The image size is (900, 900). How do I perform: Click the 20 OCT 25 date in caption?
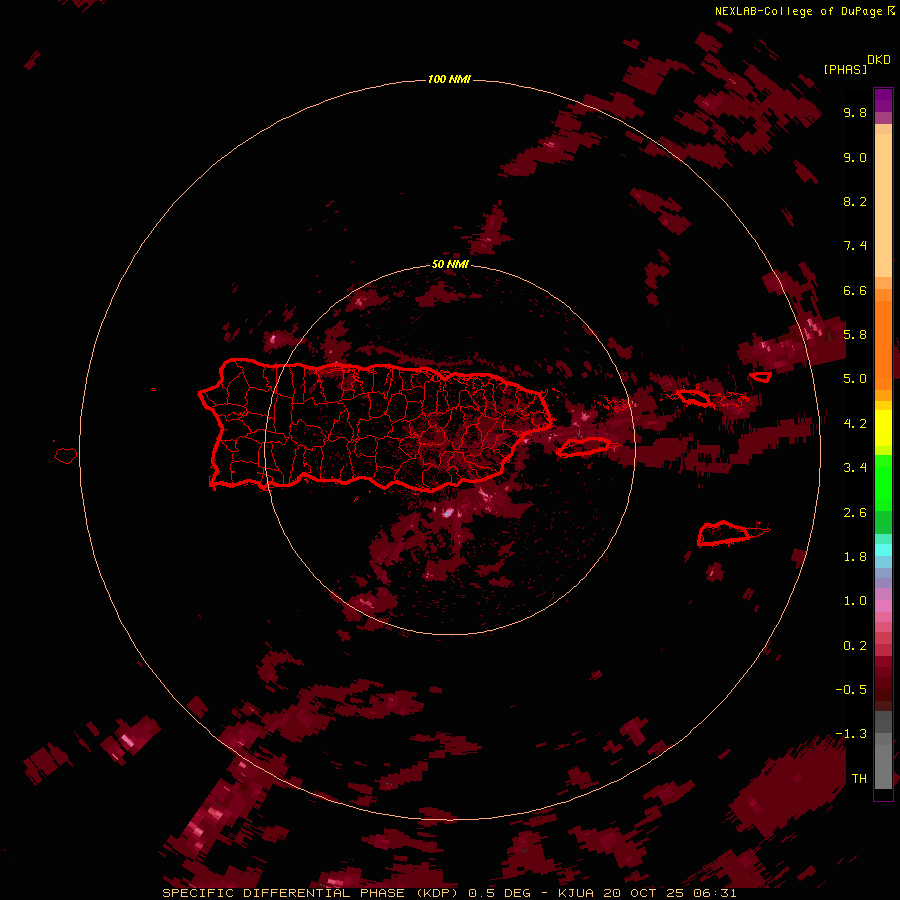coord(645,893)
